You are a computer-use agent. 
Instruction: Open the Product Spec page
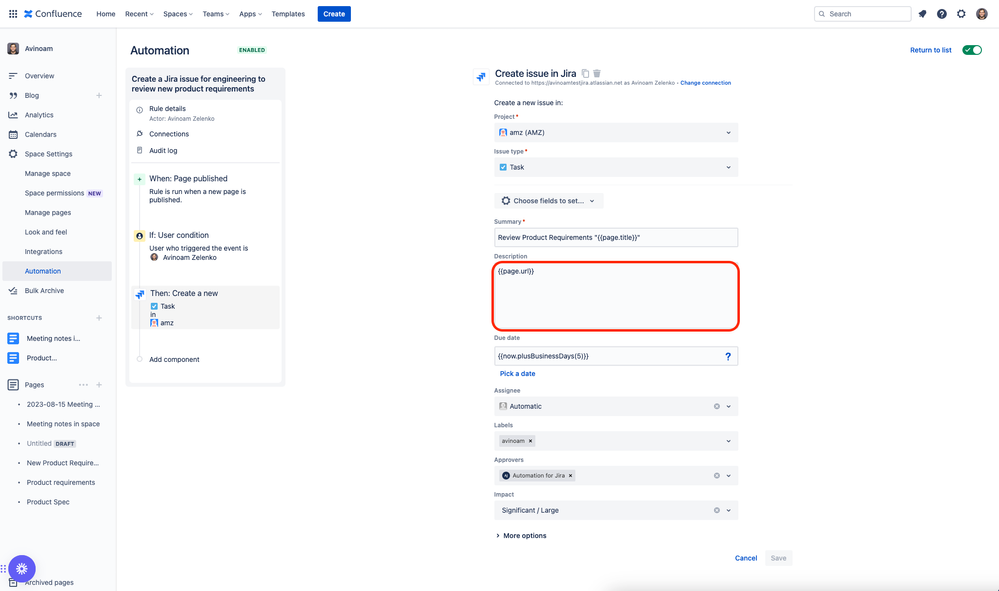click(x=48, y=502)
